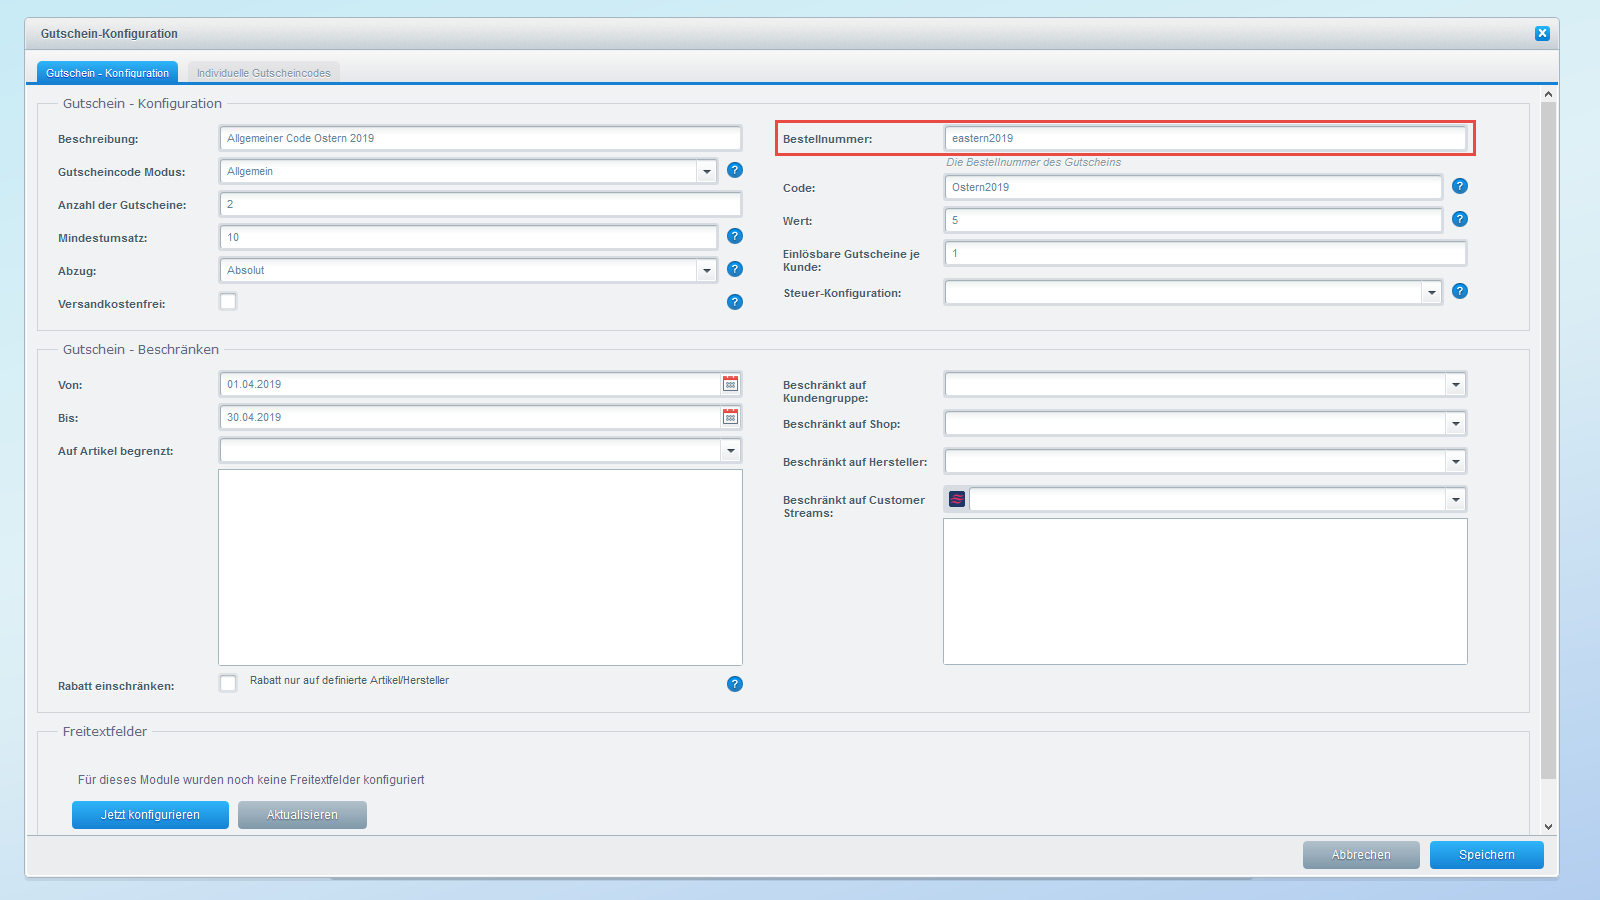Click the scroll down arrow

1548,827
